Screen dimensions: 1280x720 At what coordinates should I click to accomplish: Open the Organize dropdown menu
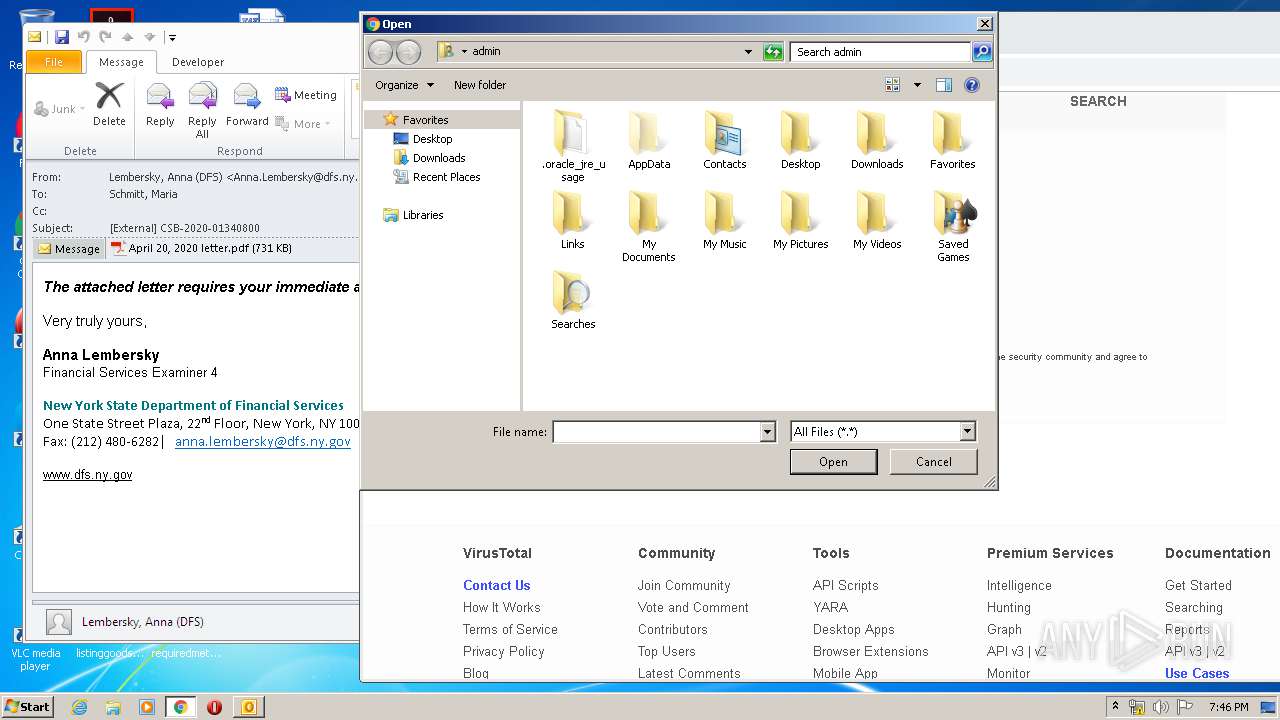pos(404,85)
